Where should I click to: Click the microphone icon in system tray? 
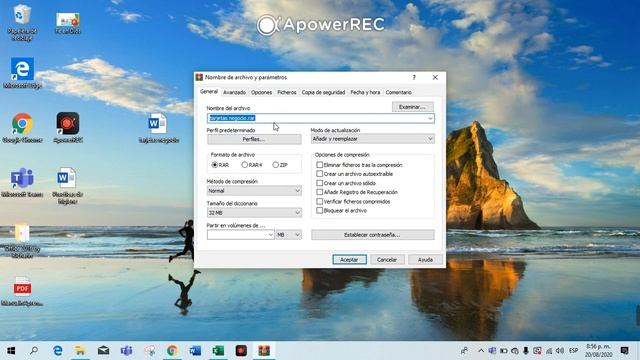tap(526, 351)
